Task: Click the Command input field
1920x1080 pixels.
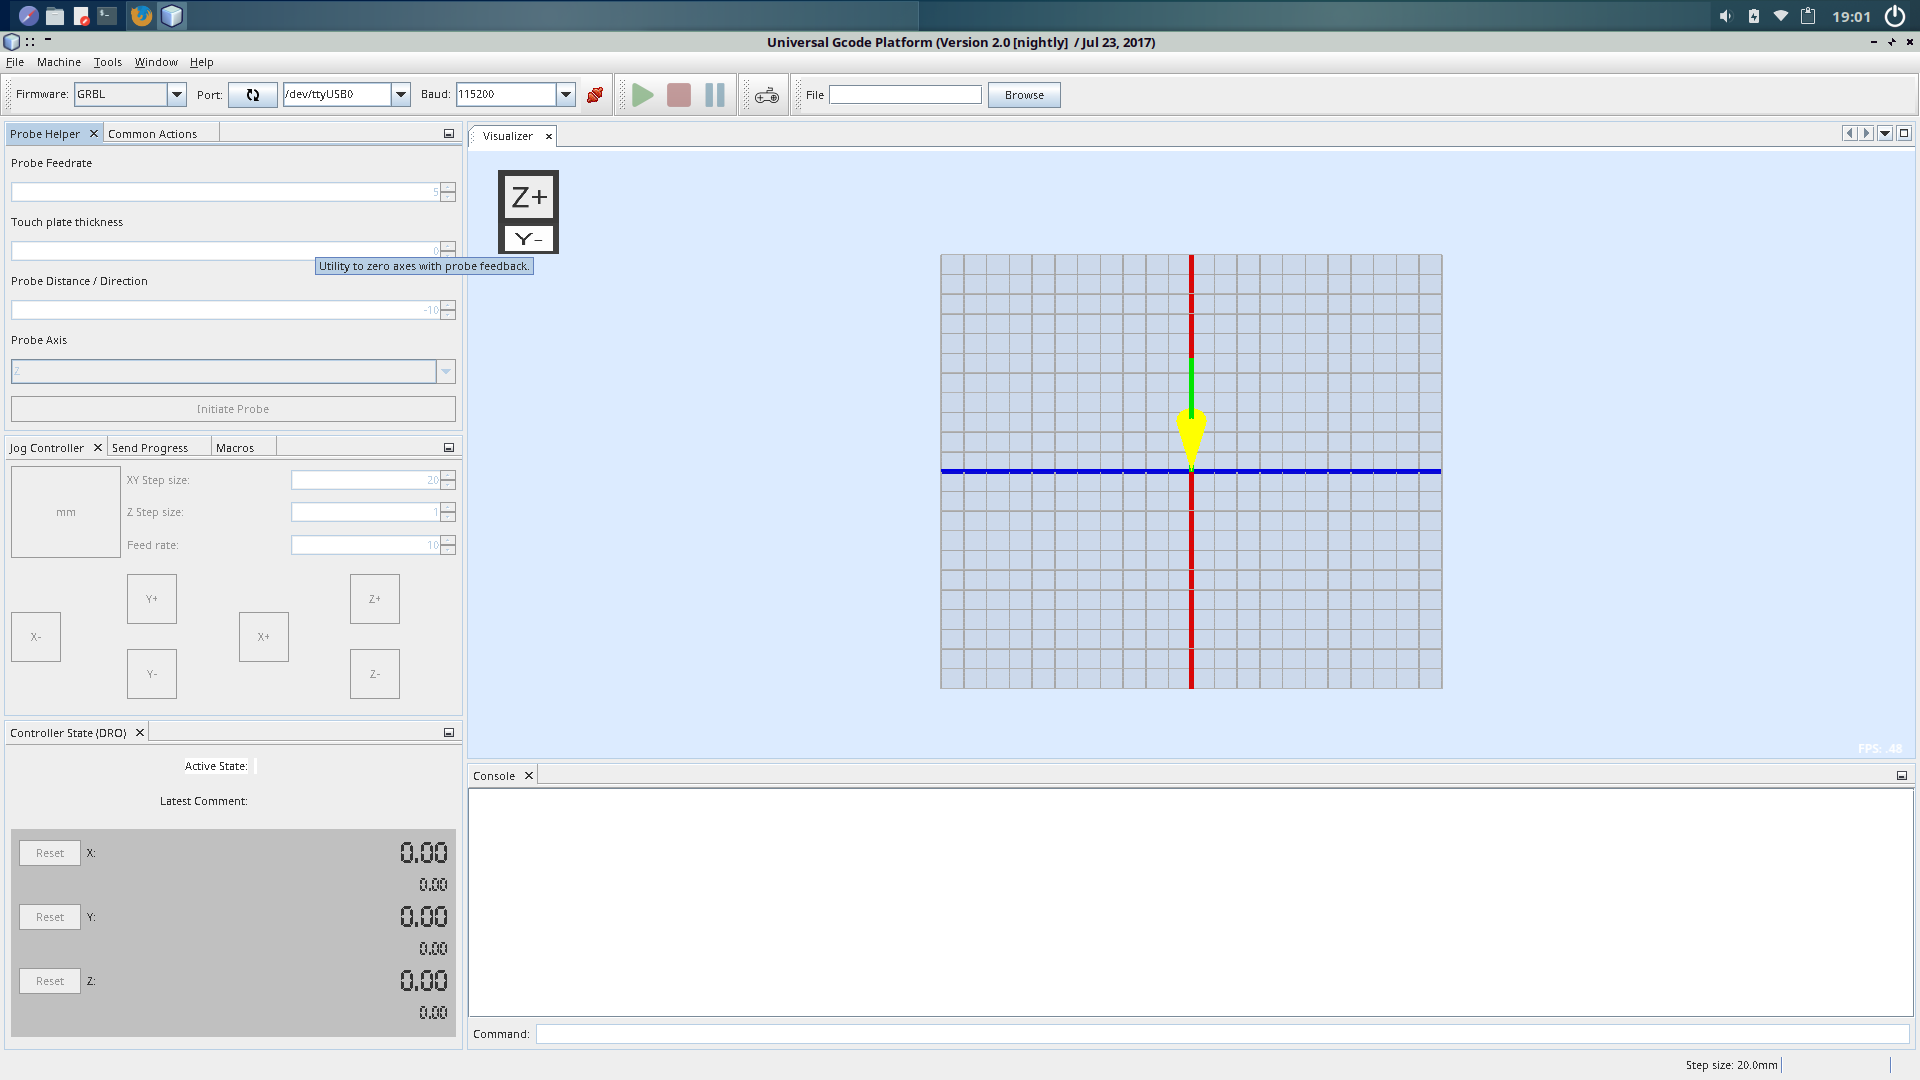Action: [x=1222, y=1034]
